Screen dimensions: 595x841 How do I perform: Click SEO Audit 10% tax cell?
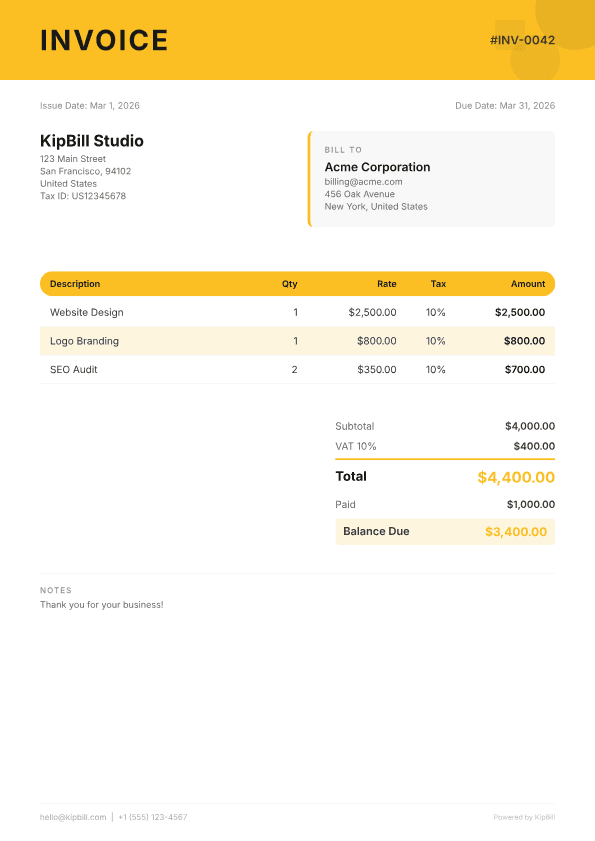[x=436, y=370]
